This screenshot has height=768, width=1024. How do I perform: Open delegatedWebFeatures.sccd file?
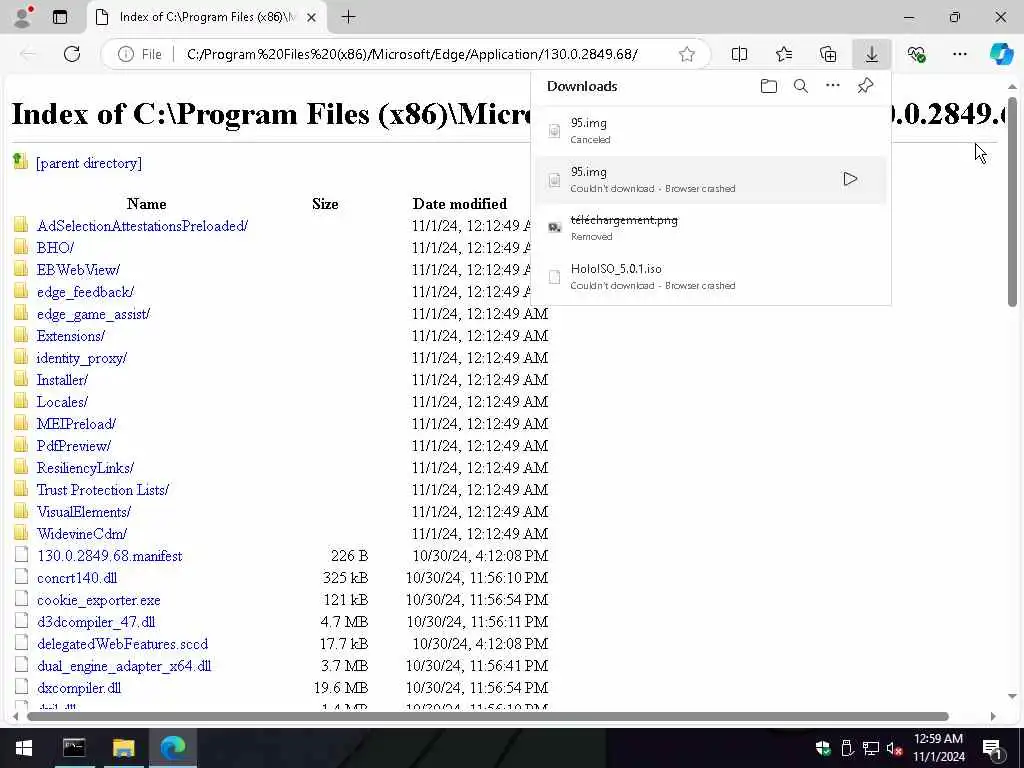(x=123, y=644)
